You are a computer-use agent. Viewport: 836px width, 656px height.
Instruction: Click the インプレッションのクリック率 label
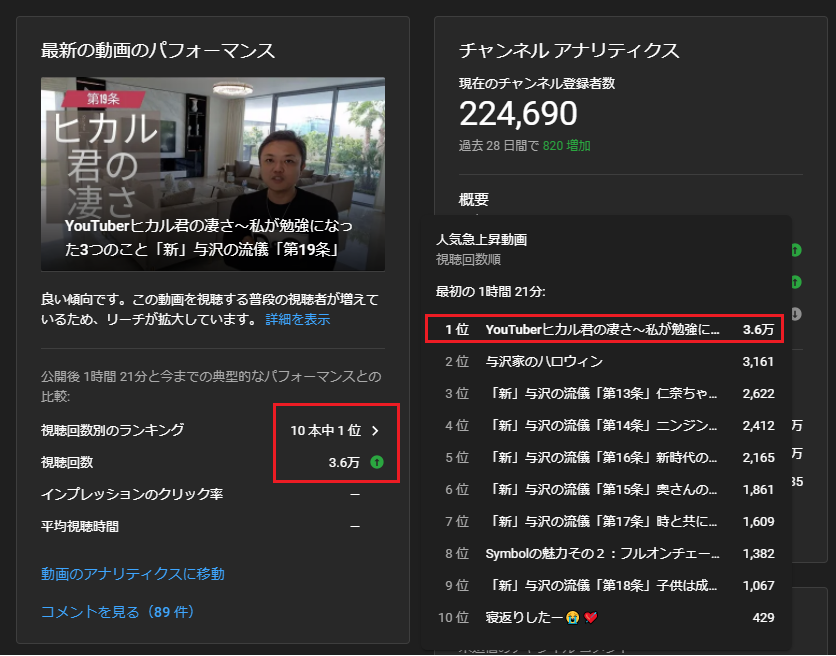pyautogui.click(x=132, y=494)
